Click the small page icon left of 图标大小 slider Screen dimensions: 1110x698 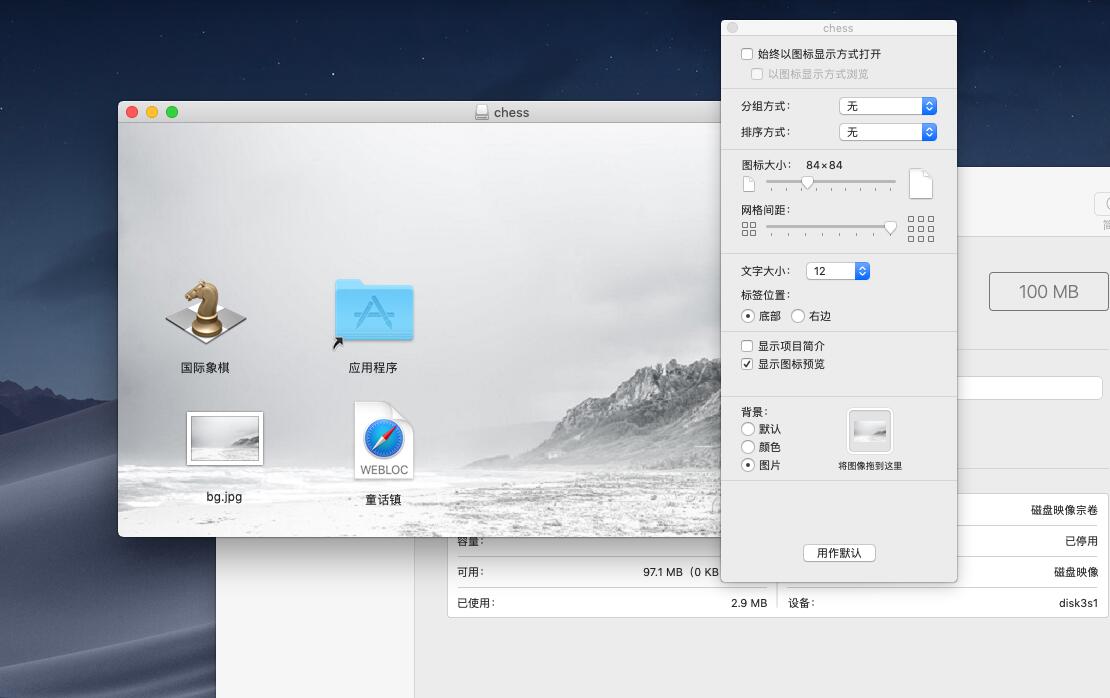click(749, 183)
